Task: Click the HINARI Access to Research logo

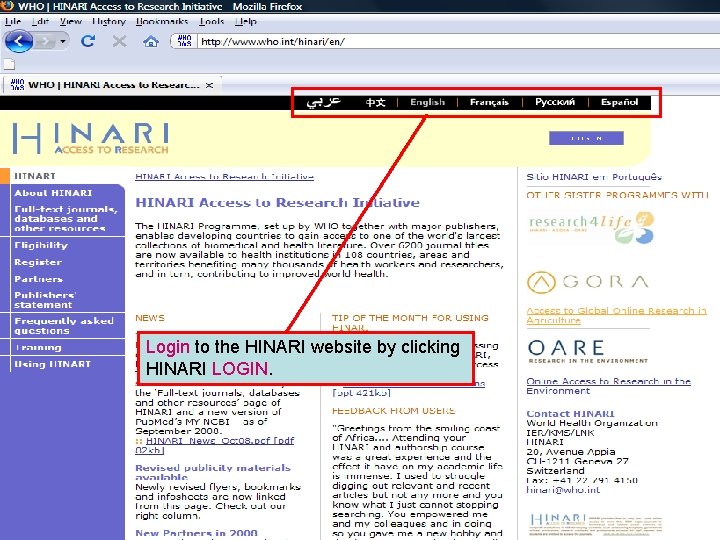Action: pos(90,138)
